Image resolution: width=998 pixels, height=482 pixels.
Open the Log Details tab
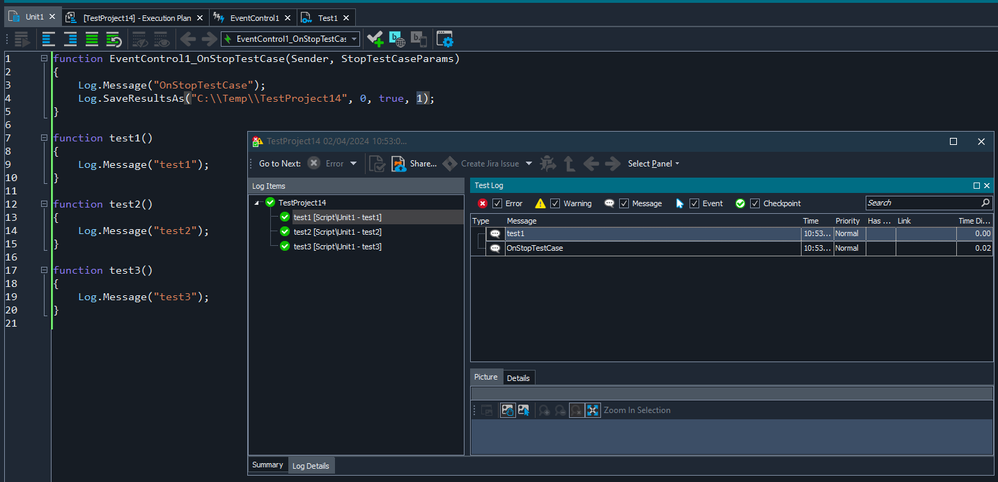(x=312, y=466)
